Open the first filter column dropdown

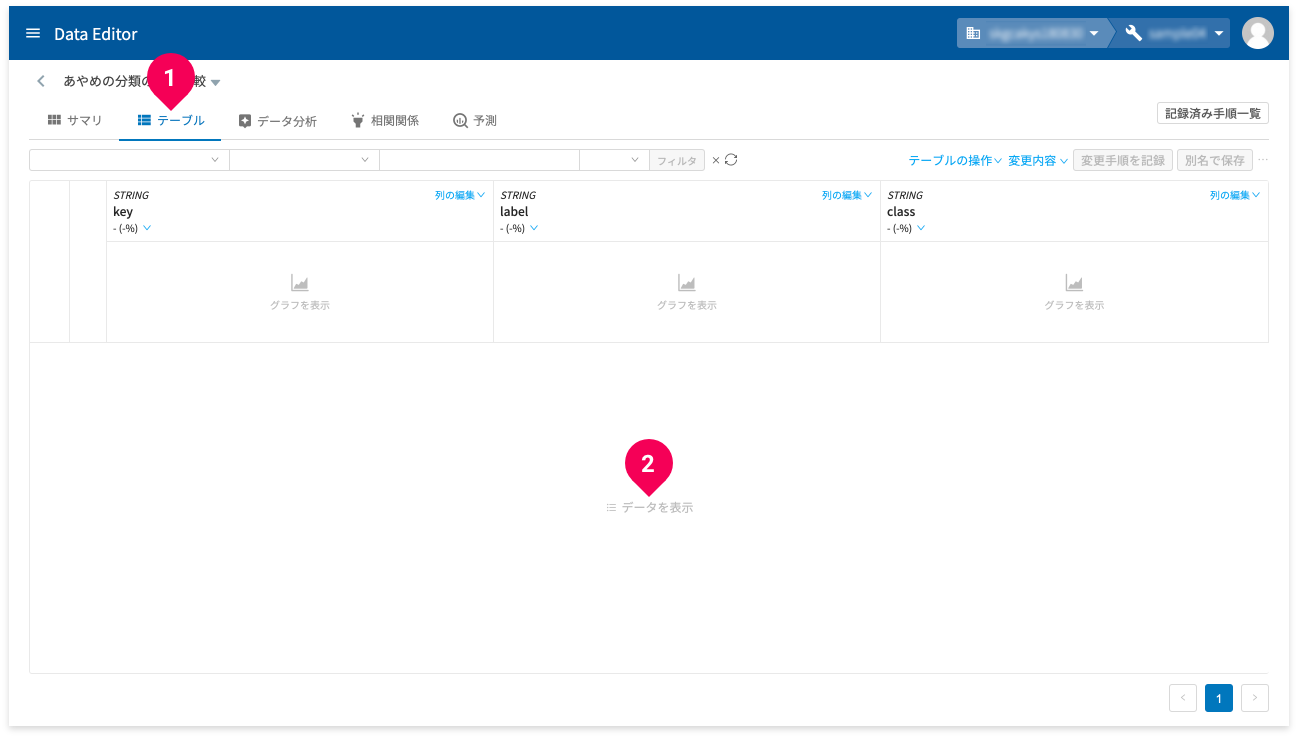pyautogui.click(x=129, y=160)
